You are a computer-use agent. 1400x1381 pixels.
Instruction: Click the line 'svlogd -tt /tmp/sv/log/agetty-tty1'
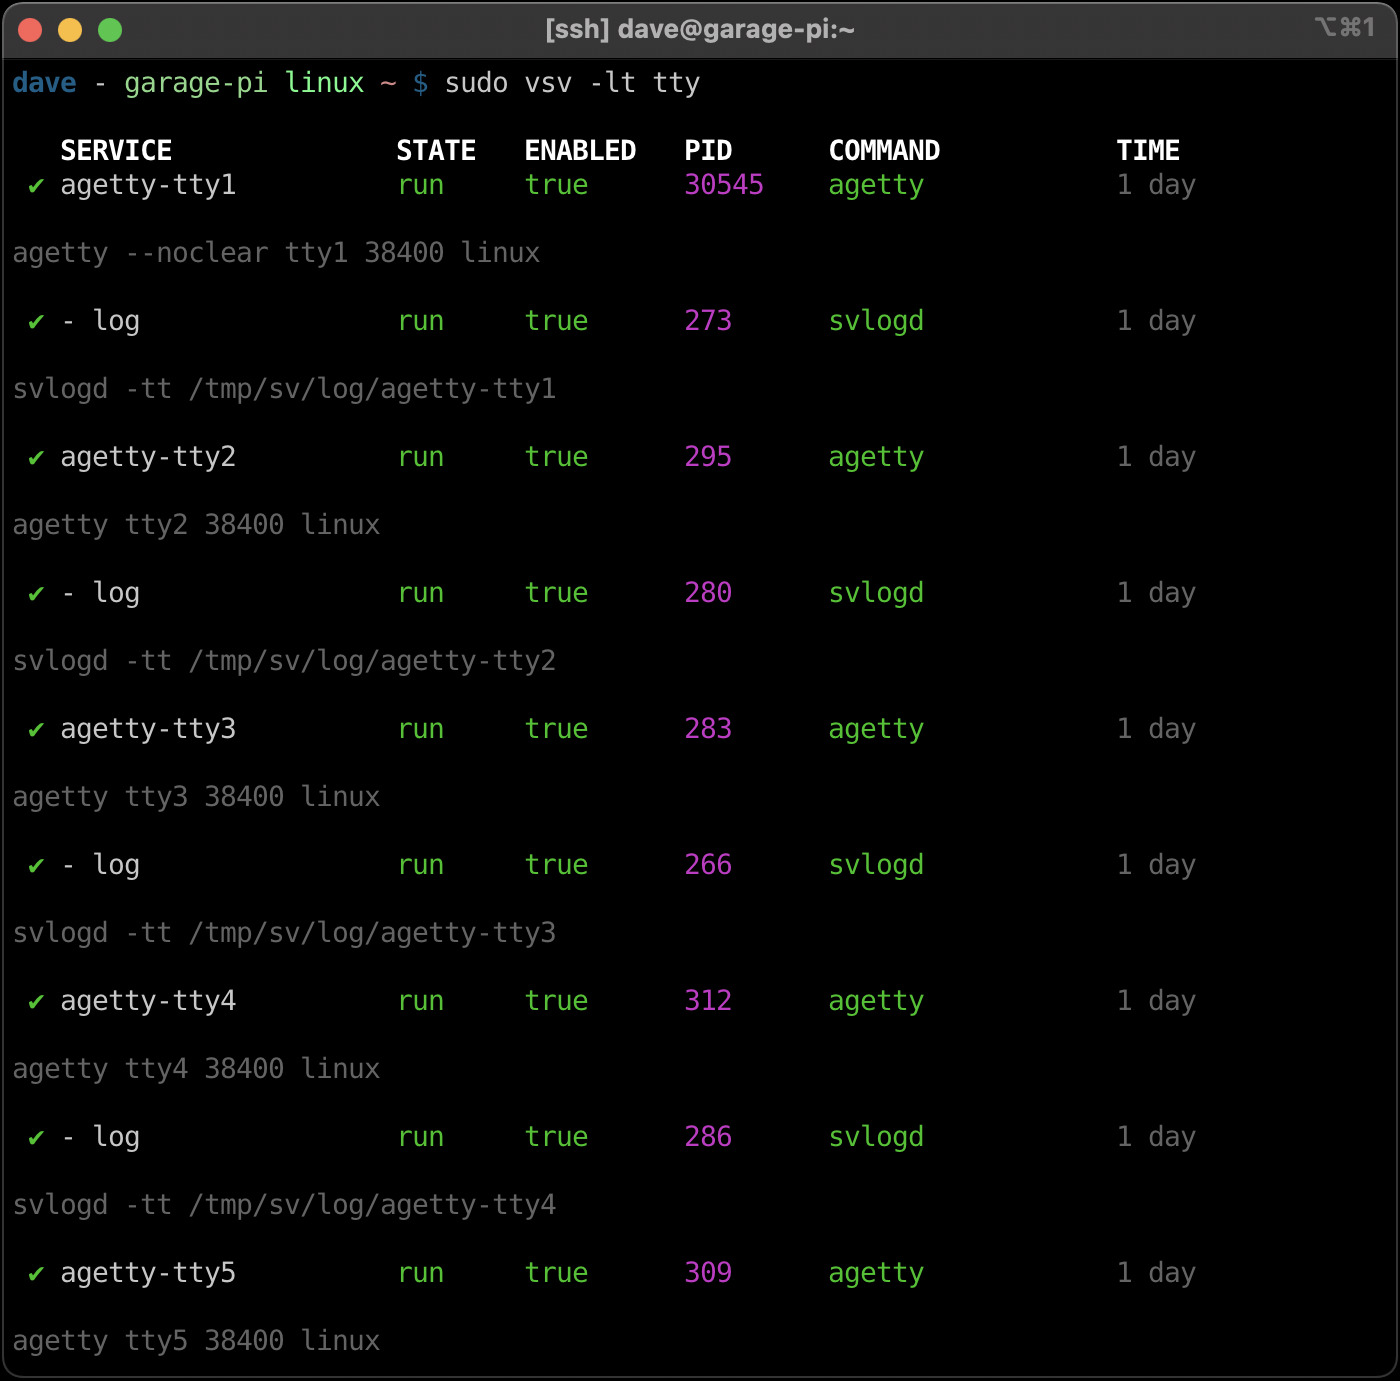coord(284,390)
